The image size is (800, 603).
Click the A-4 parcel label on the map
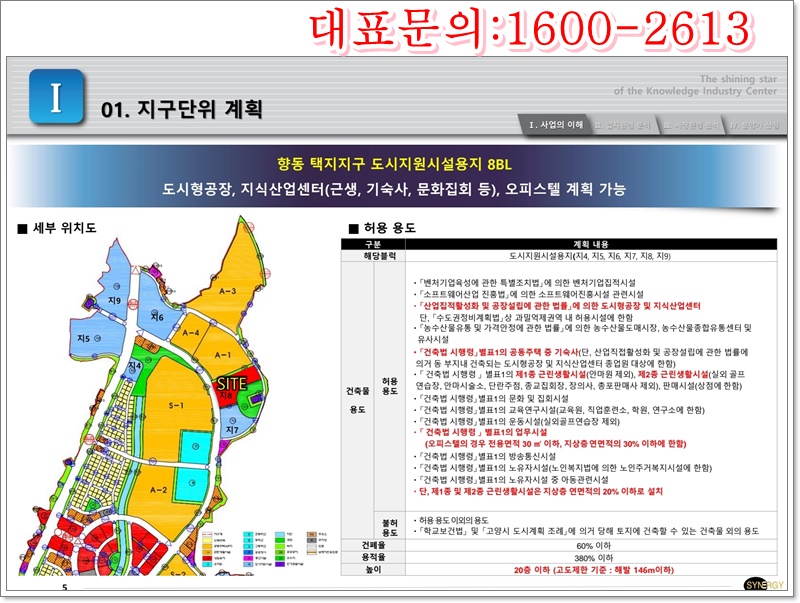(191, 333)
